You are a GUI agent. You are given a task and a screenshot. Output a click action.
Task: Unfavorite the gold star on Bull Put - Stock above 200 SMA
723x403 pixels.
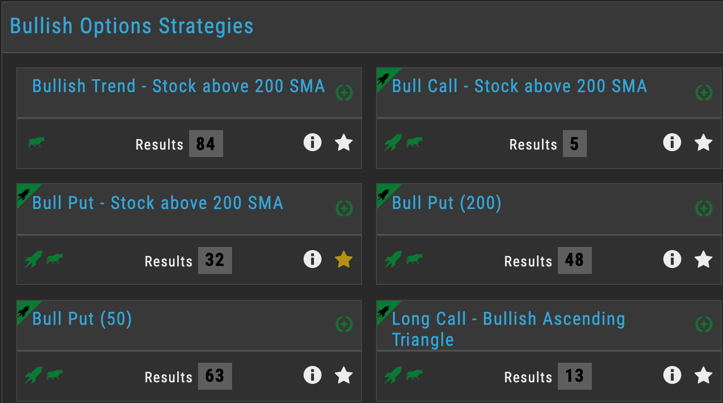click(344, 260)
